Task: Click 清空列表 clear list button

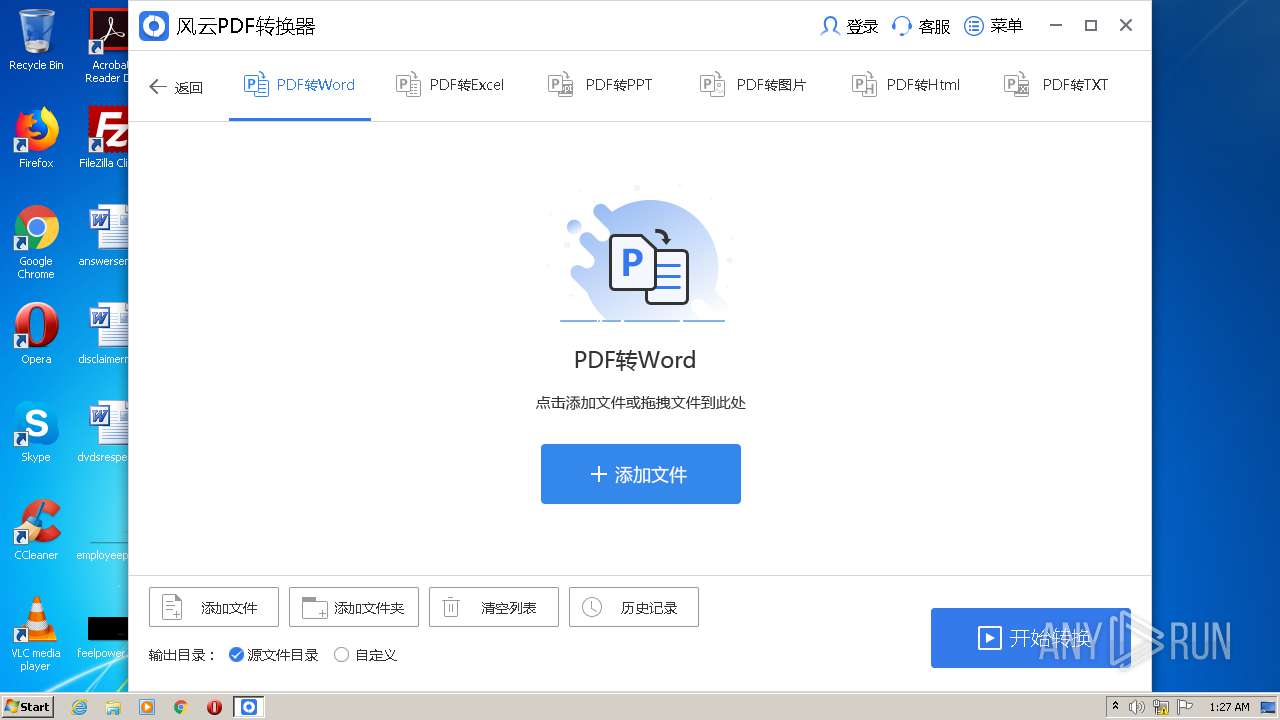Action: pyautogui.click(x=494, y=607)
